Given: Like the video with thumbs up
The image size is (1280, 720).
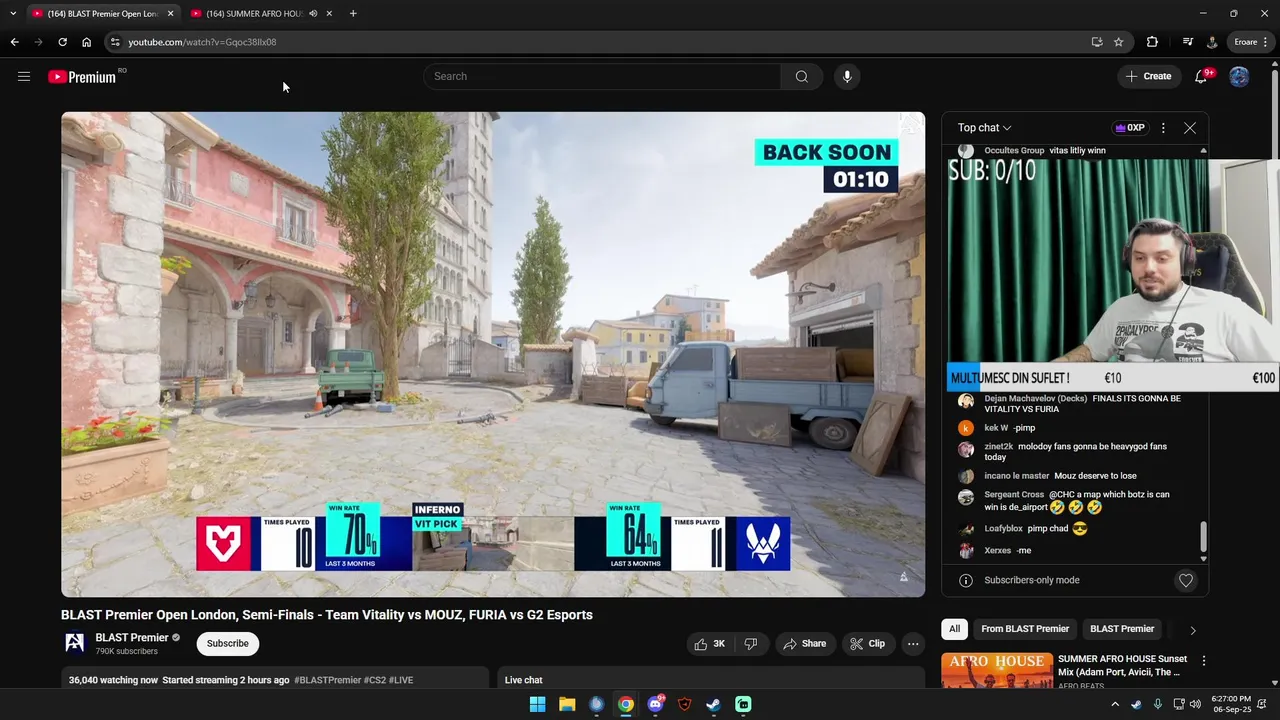Looking at the screenshot, I should tap(710, 644).
